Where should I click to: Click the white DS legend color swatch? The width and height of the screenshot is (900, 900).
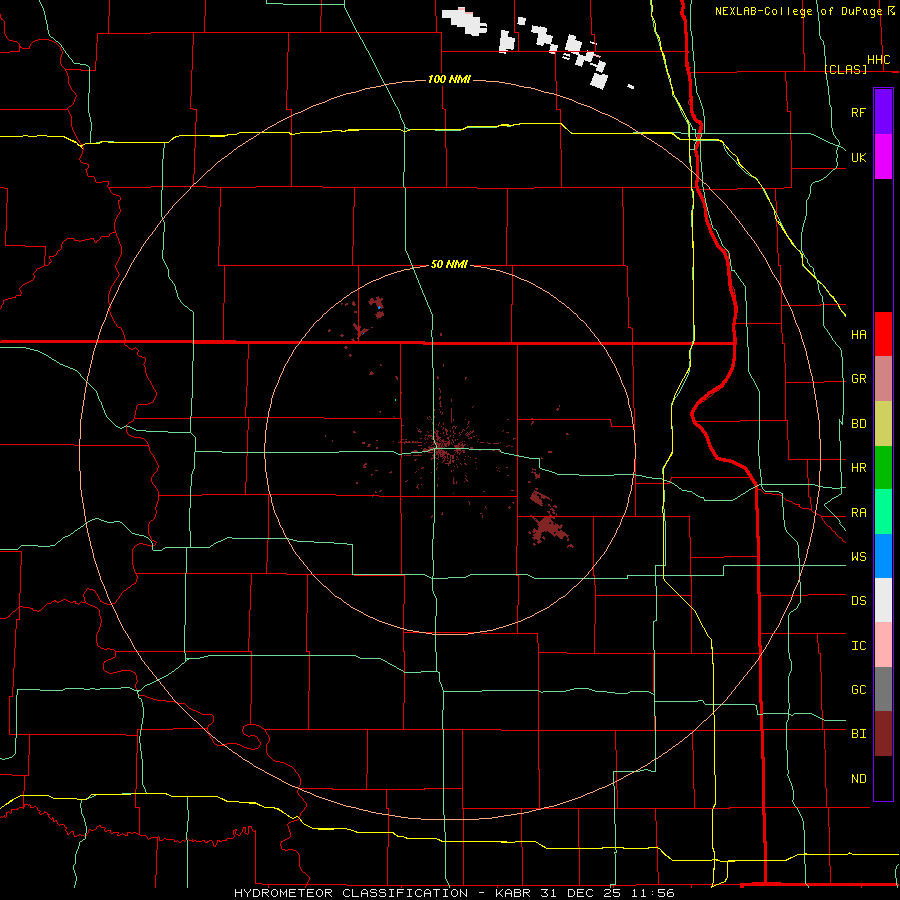[883, 600]
